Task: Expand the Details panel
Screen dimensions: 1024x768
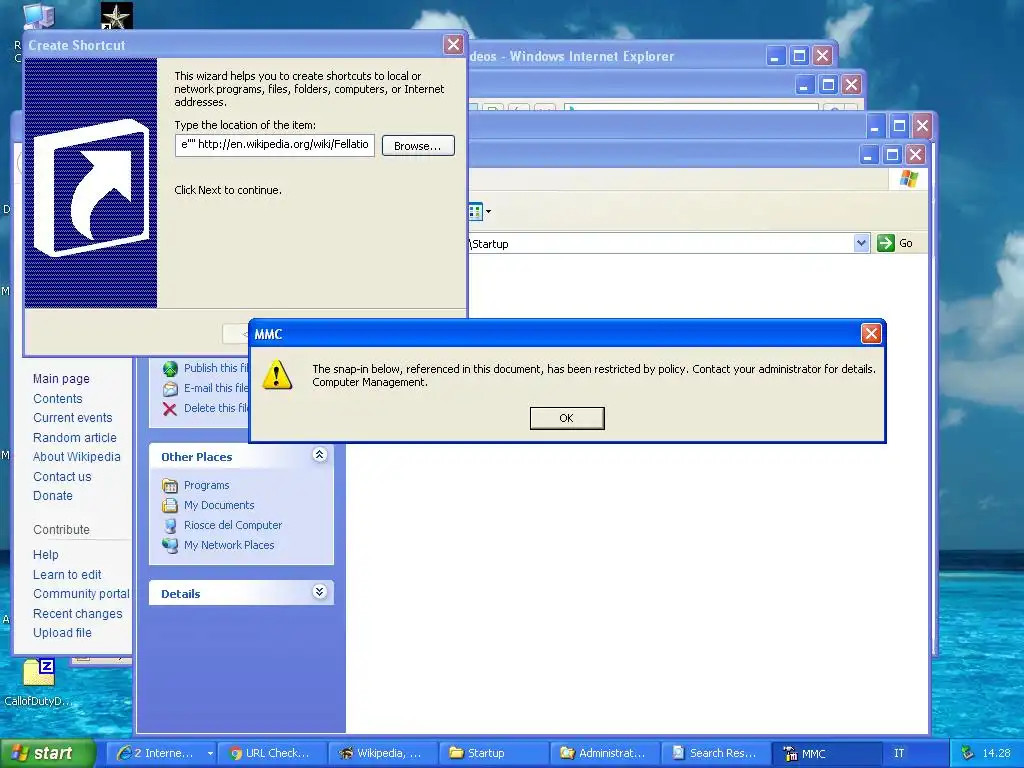Action: (x=319, y=592)
